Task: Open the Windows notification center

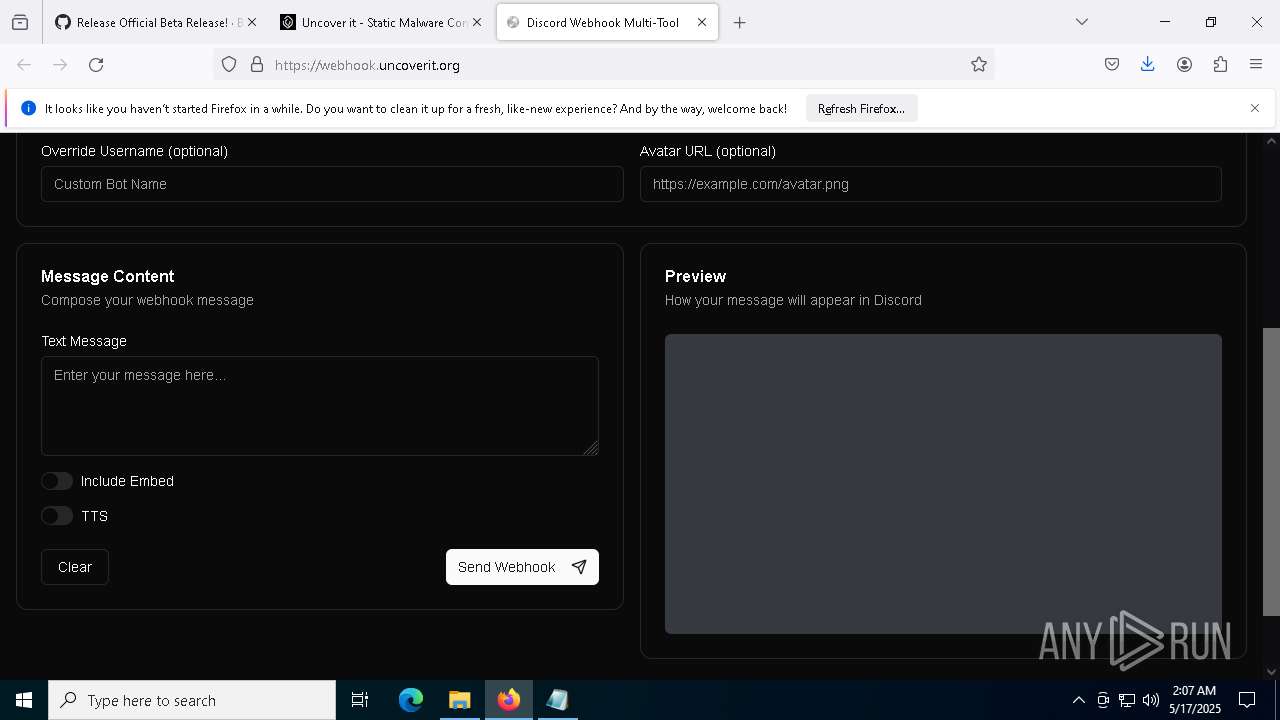Action: 1247,700
